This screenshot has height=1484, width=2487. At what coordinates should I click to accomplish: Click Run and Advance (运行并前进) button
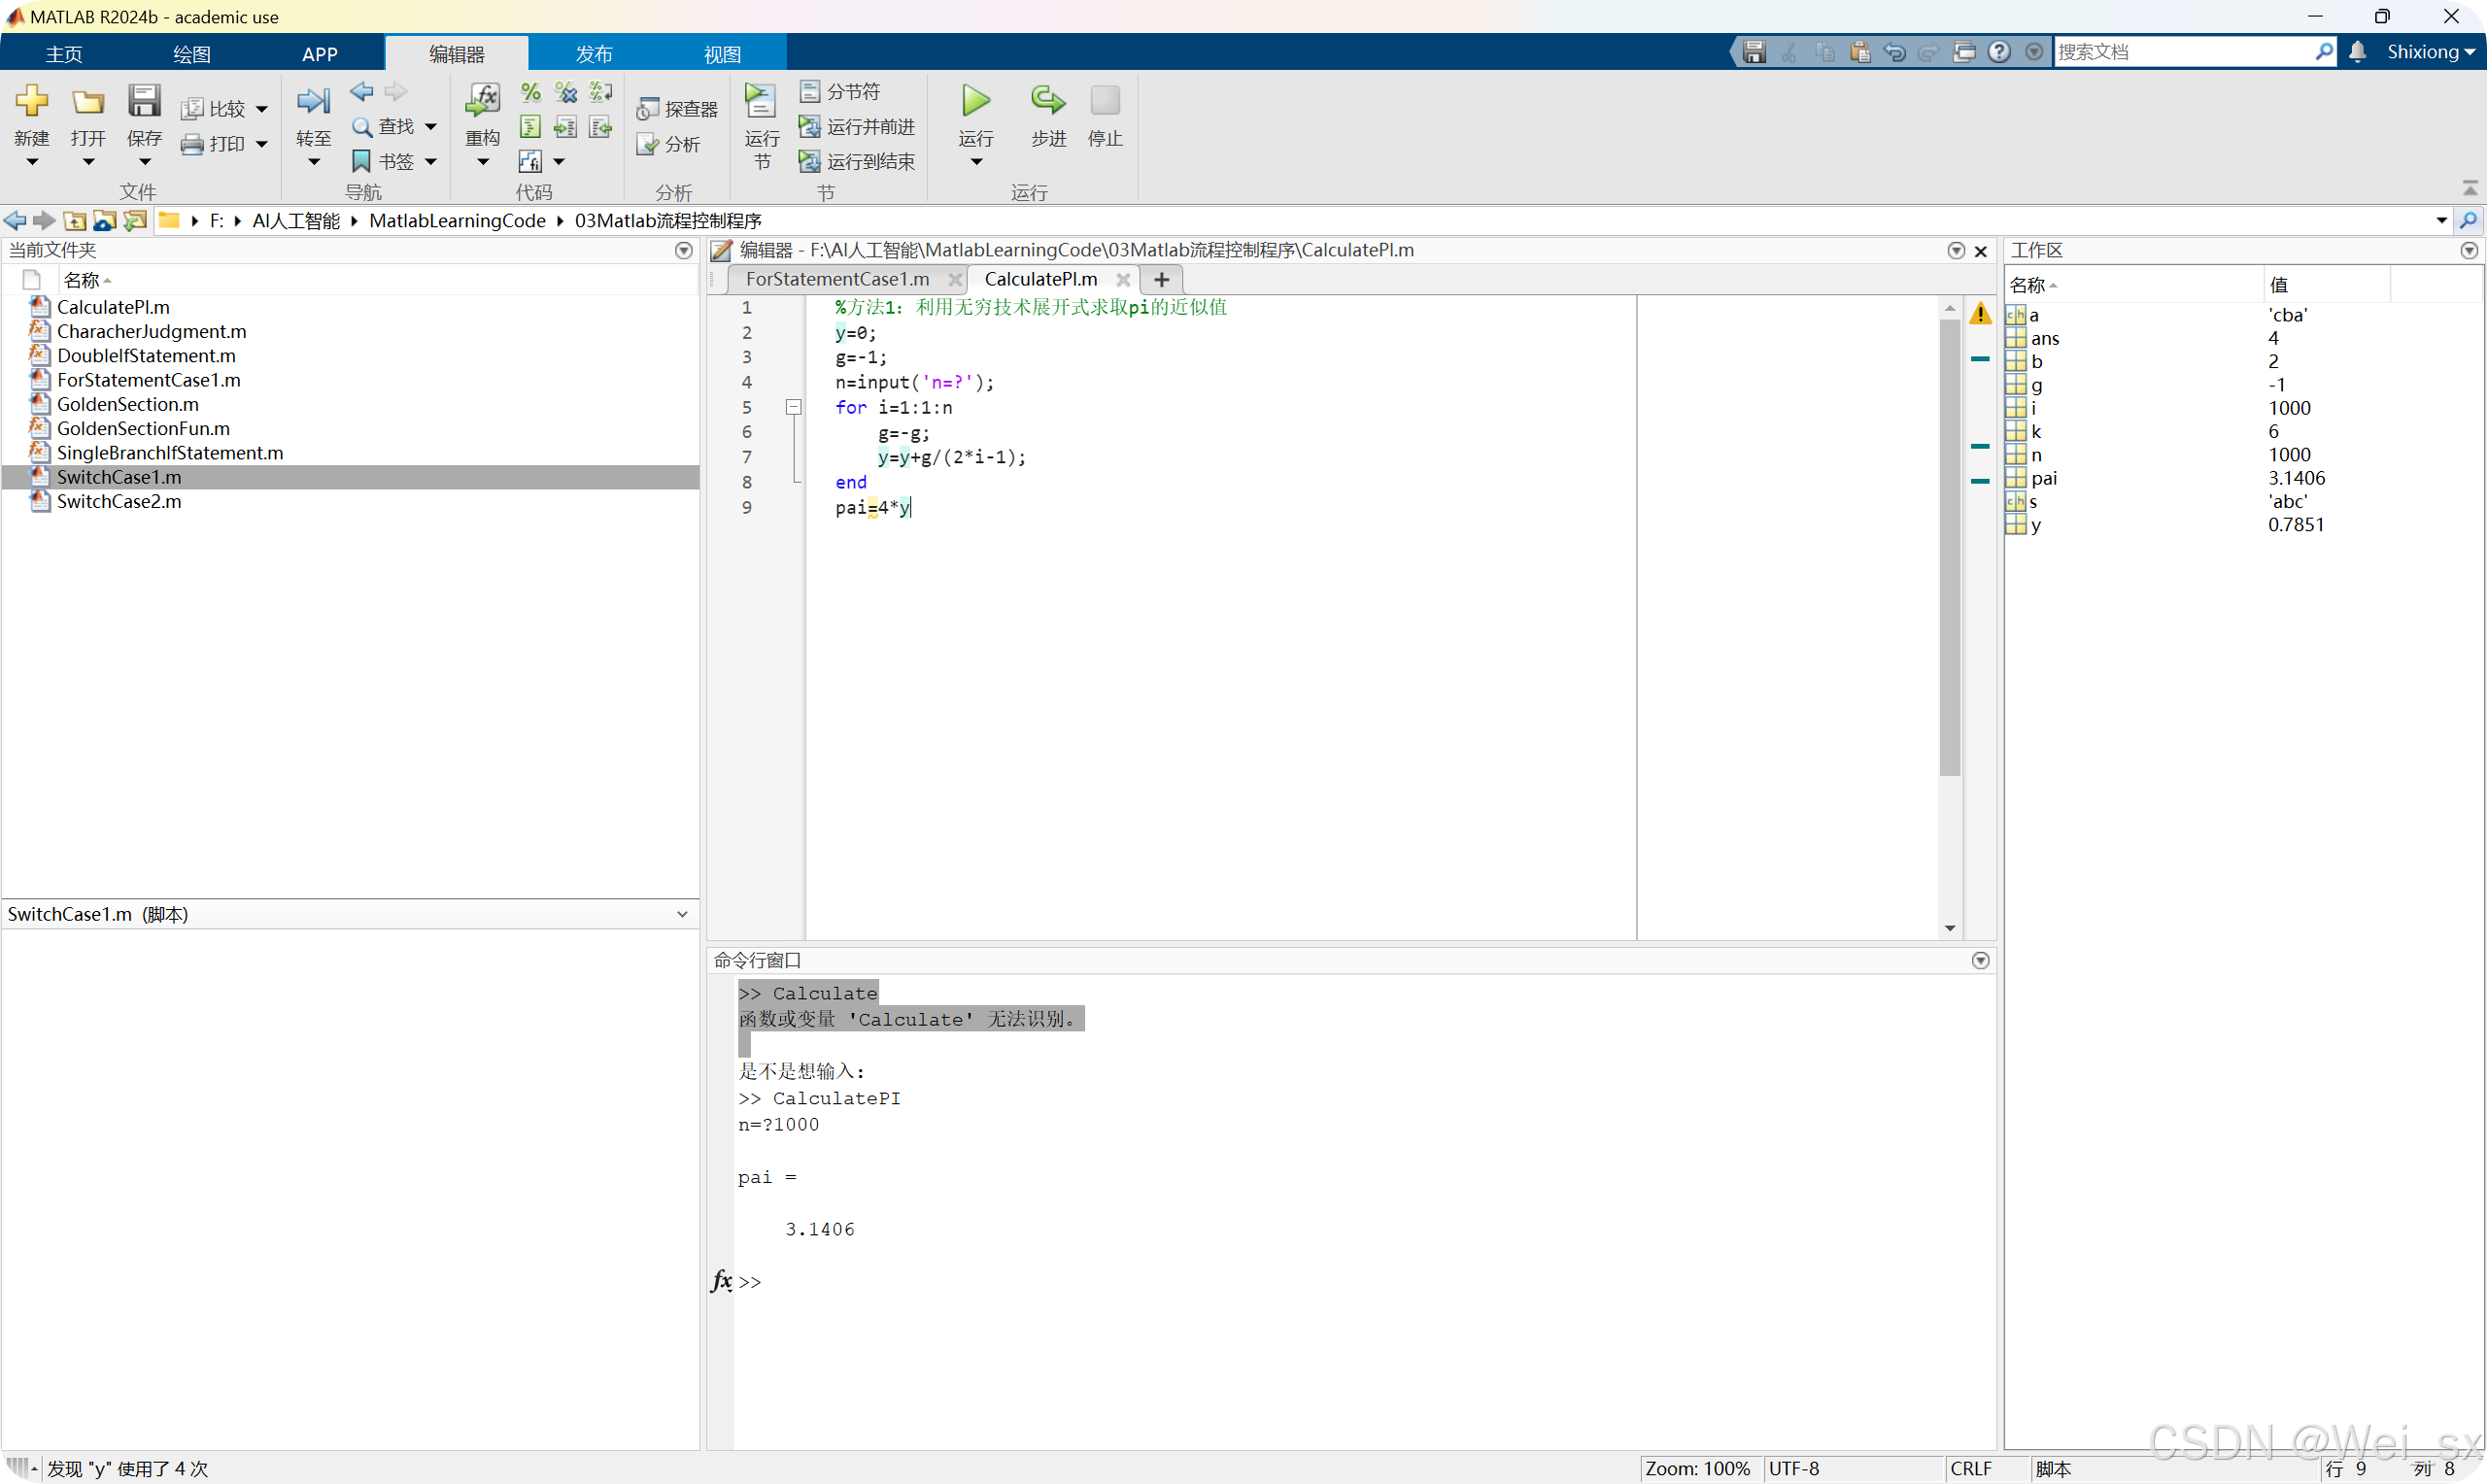(x=858, y=127)
